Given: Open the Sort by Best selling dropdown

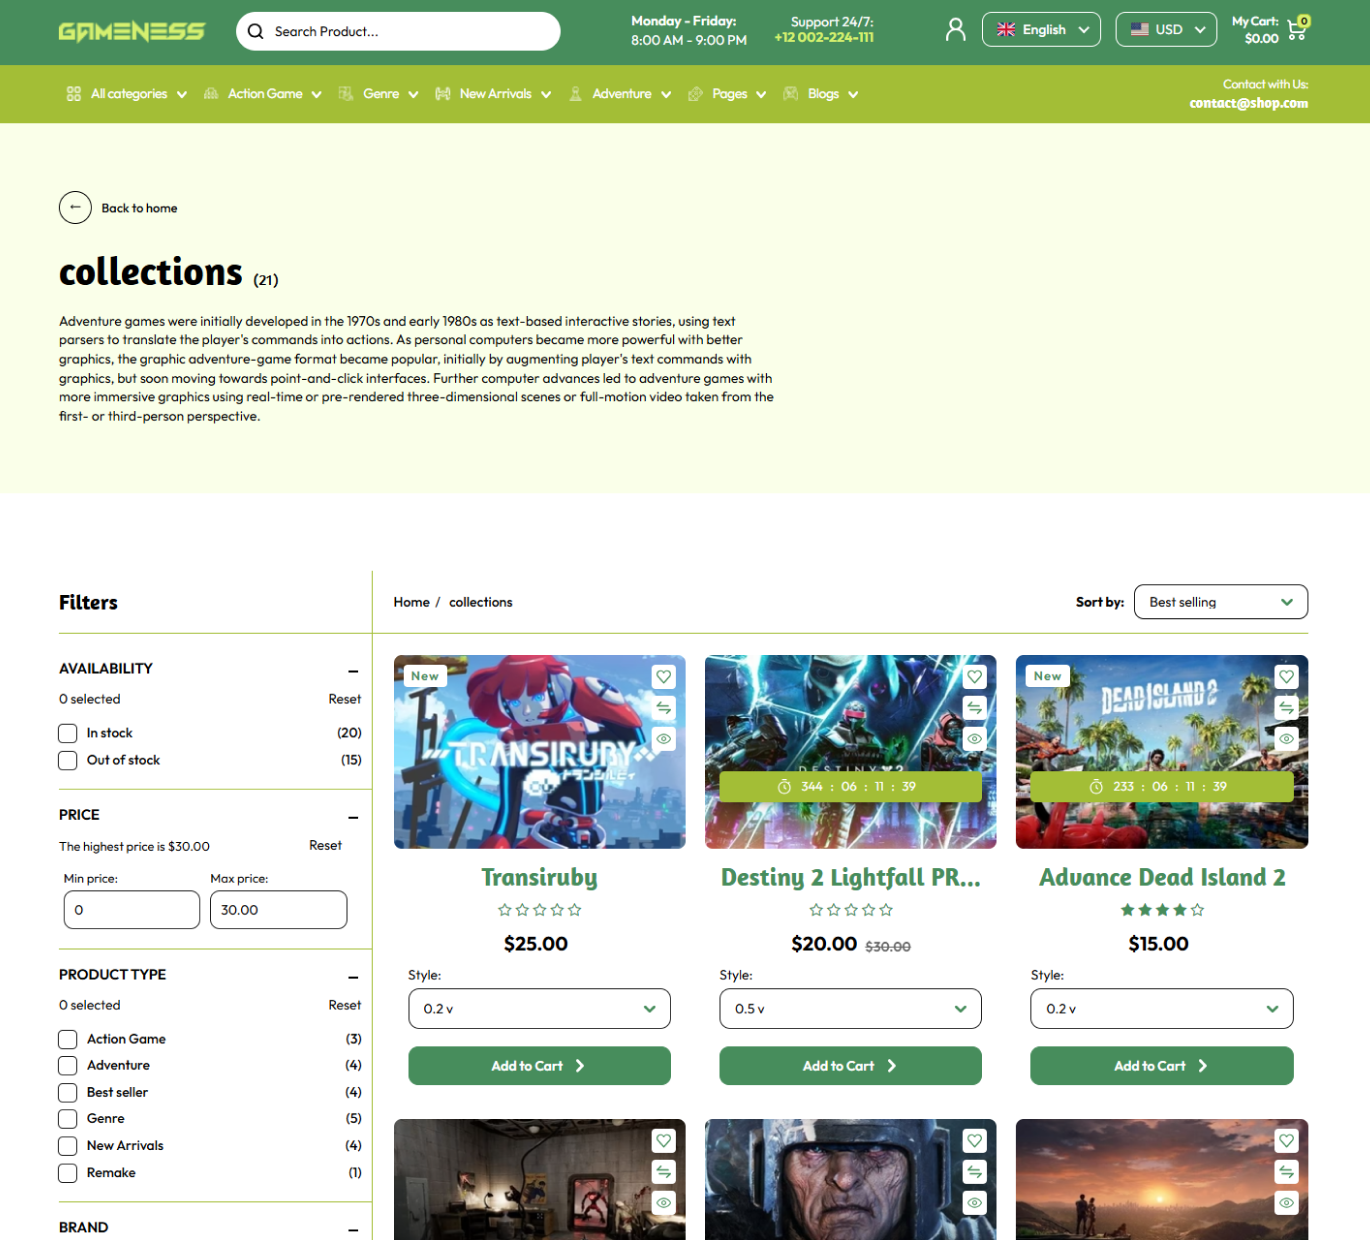Looking at the screenshot, I should pos(1221,602).
